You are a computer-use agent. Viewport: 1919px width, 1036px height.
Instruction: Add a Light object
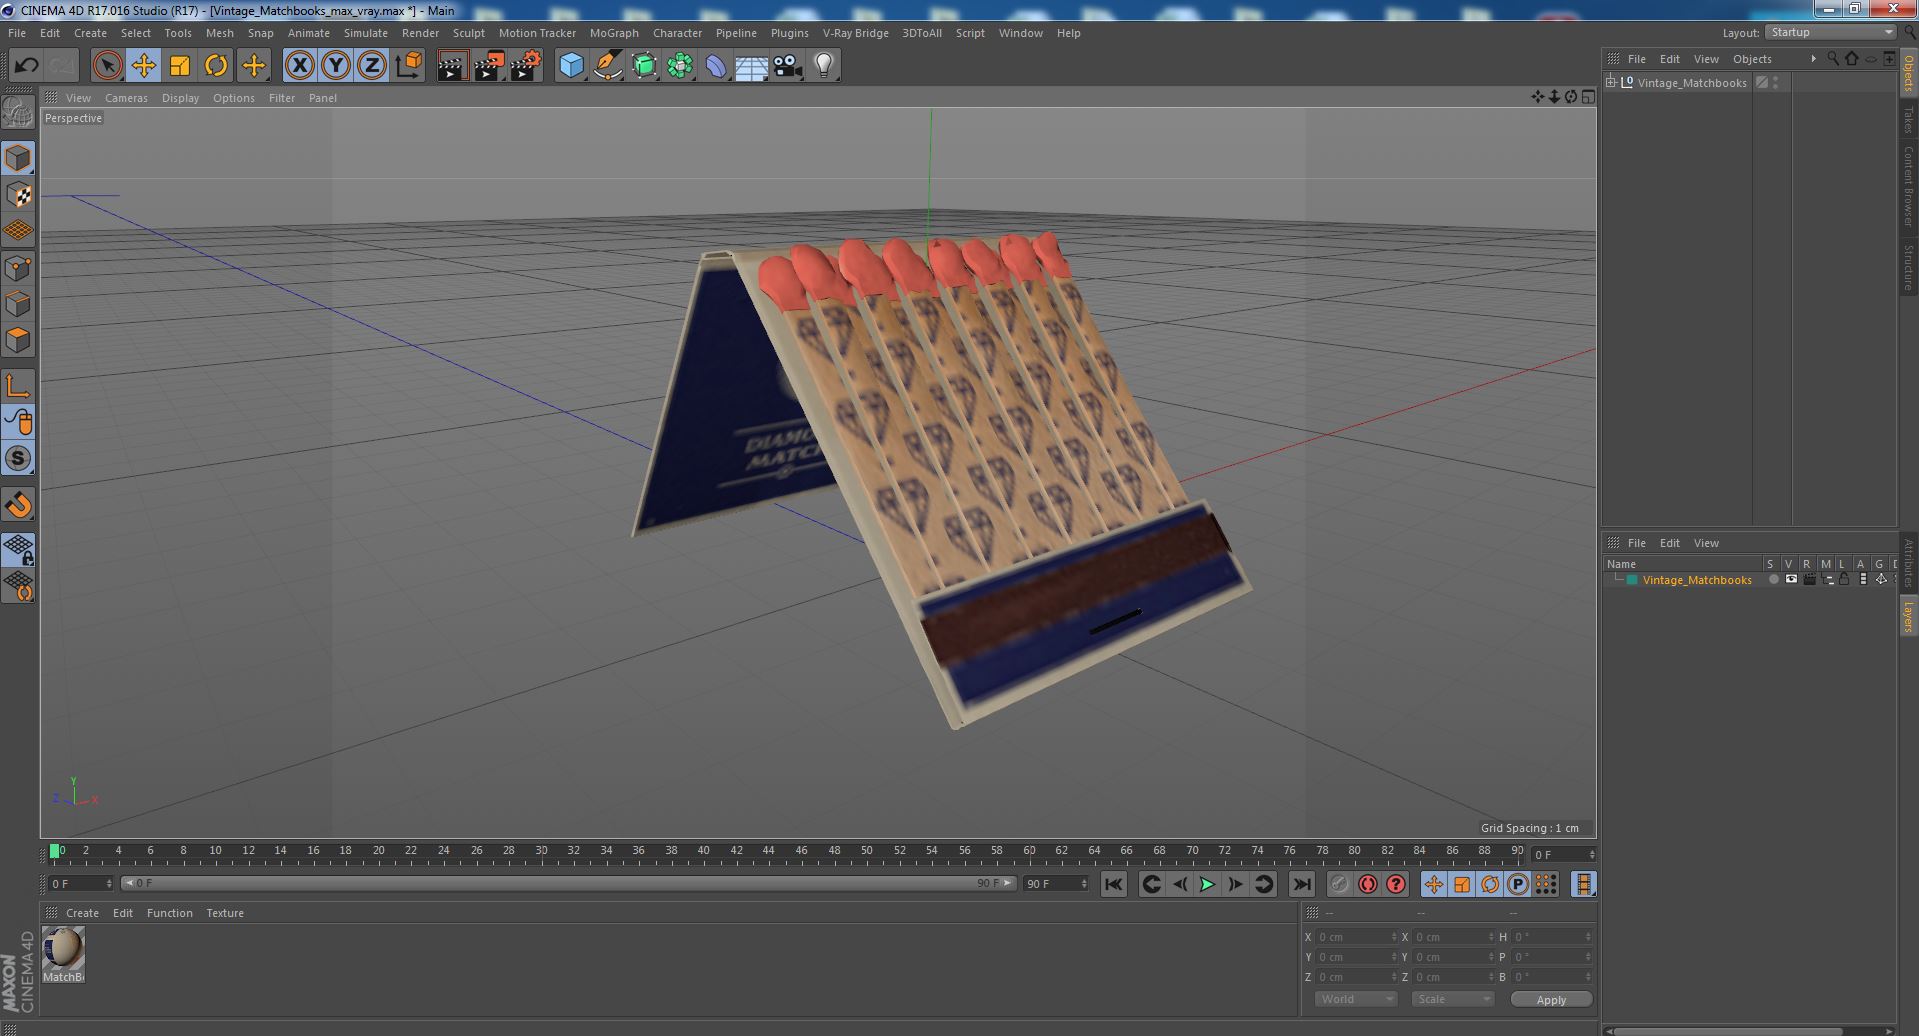(x=824, y=66)
